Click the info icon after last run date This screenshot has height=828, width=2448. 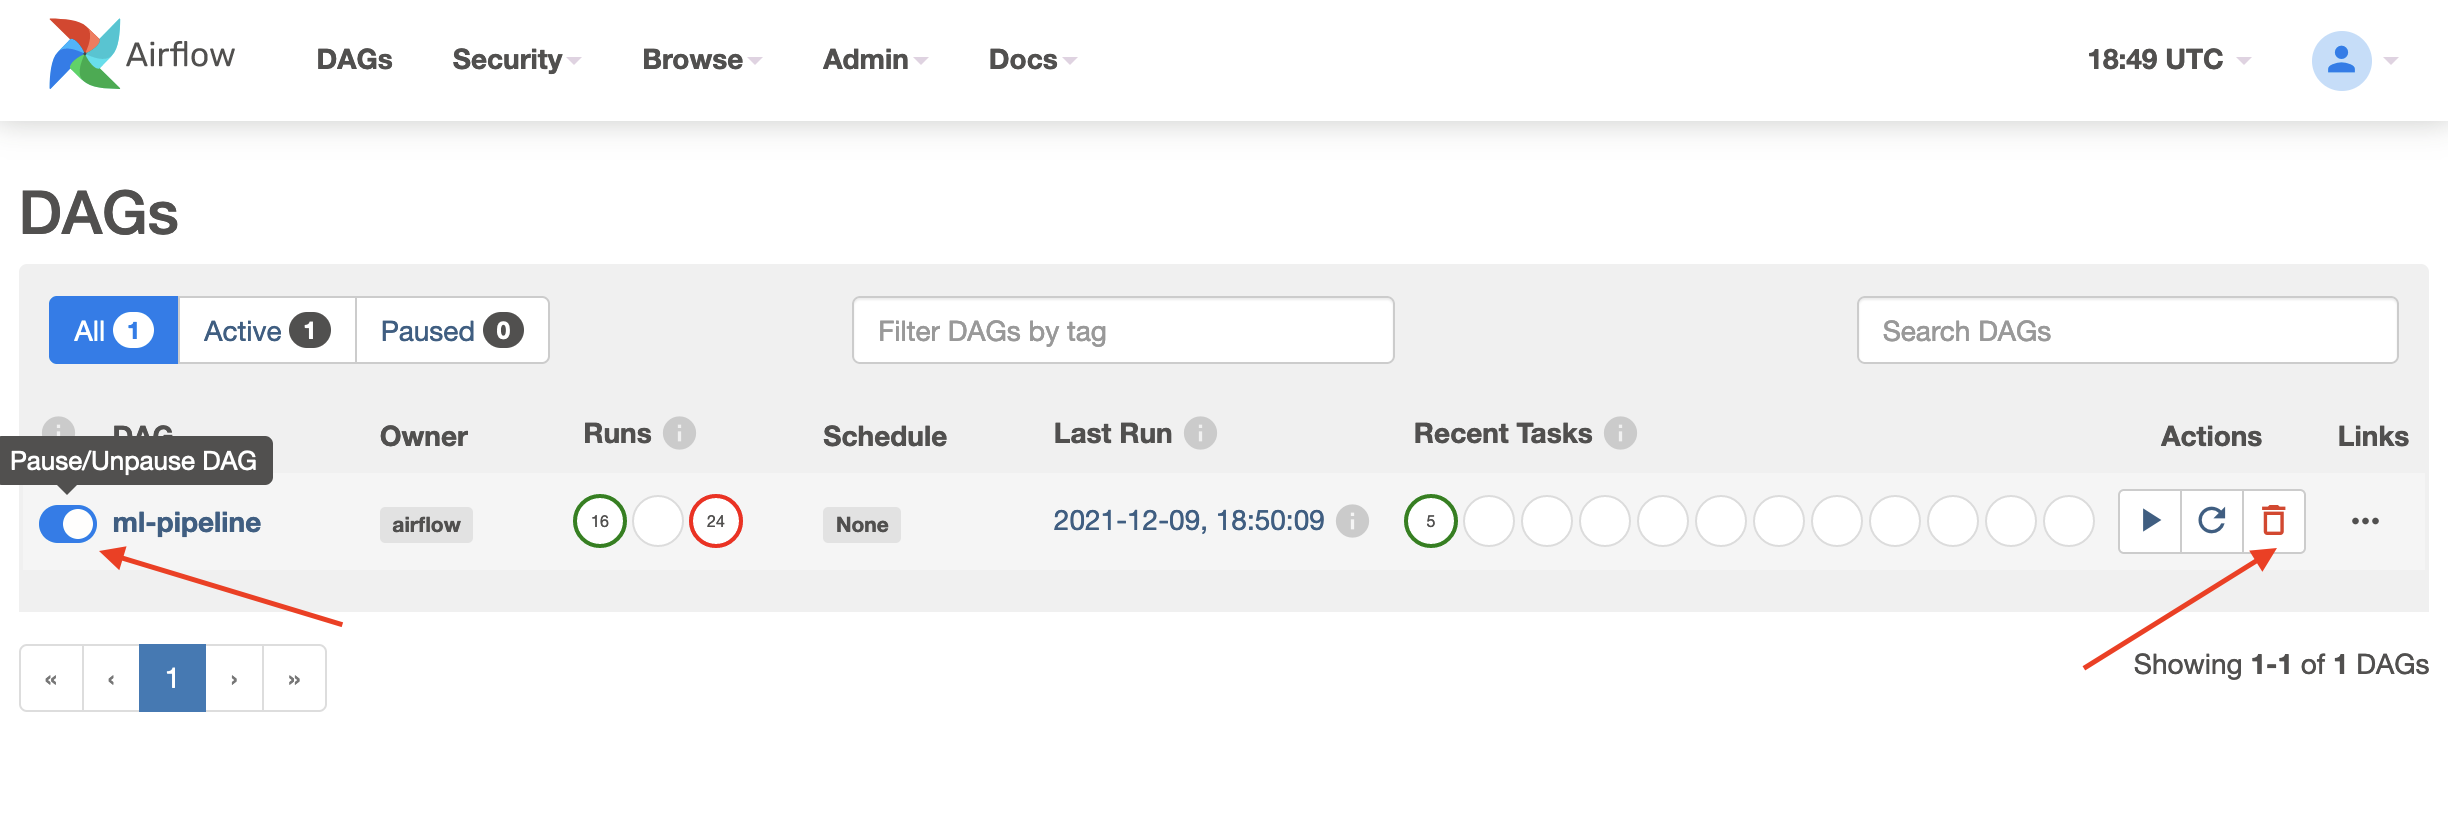pyautogui.click(x=1352, y=521)
